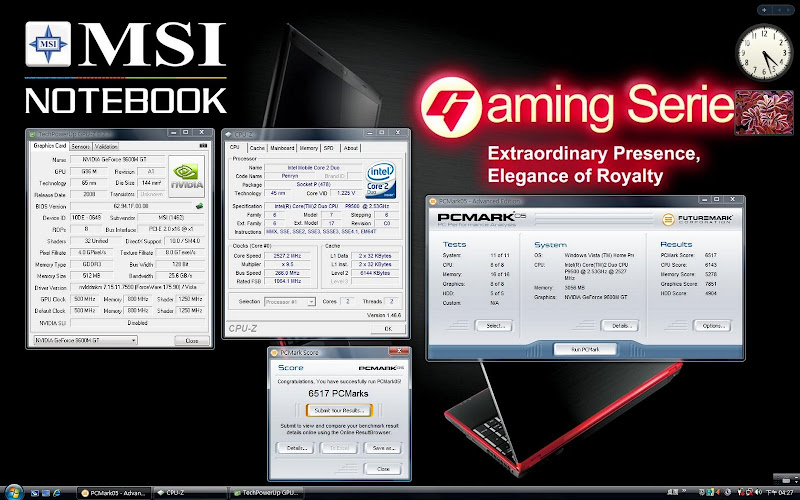
Task: Click the Run PCMark button
Action: [x=585, y=349]
